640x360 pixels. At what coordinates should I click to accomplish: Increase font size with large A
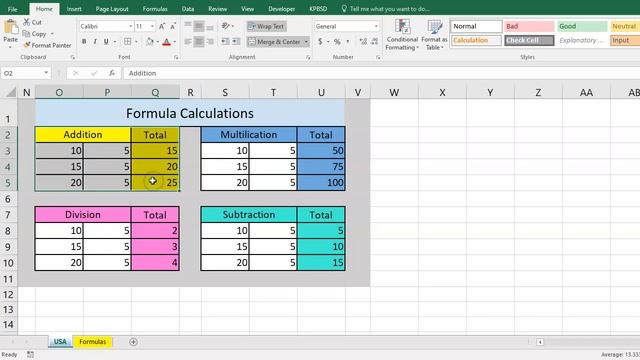[x=162, y=26]
